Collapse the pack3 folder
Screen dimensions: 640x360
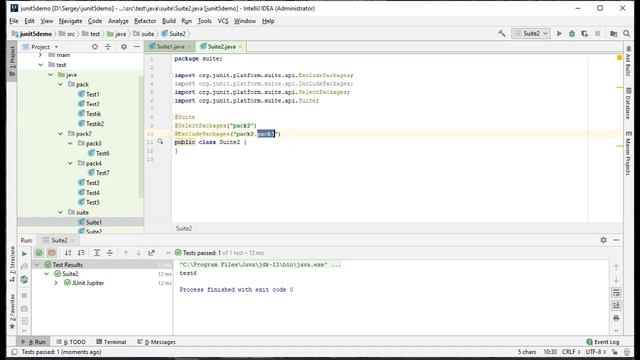(70, 144)
